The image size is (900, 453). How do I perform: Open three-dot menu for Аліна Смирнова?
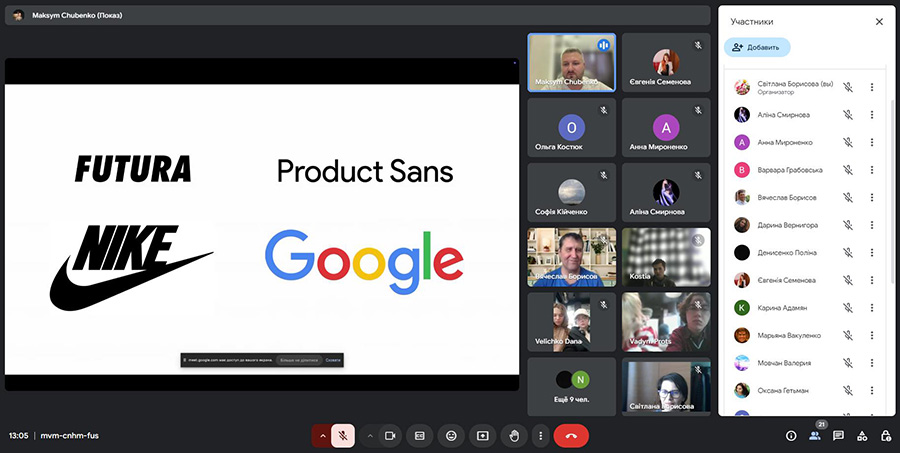871,115
